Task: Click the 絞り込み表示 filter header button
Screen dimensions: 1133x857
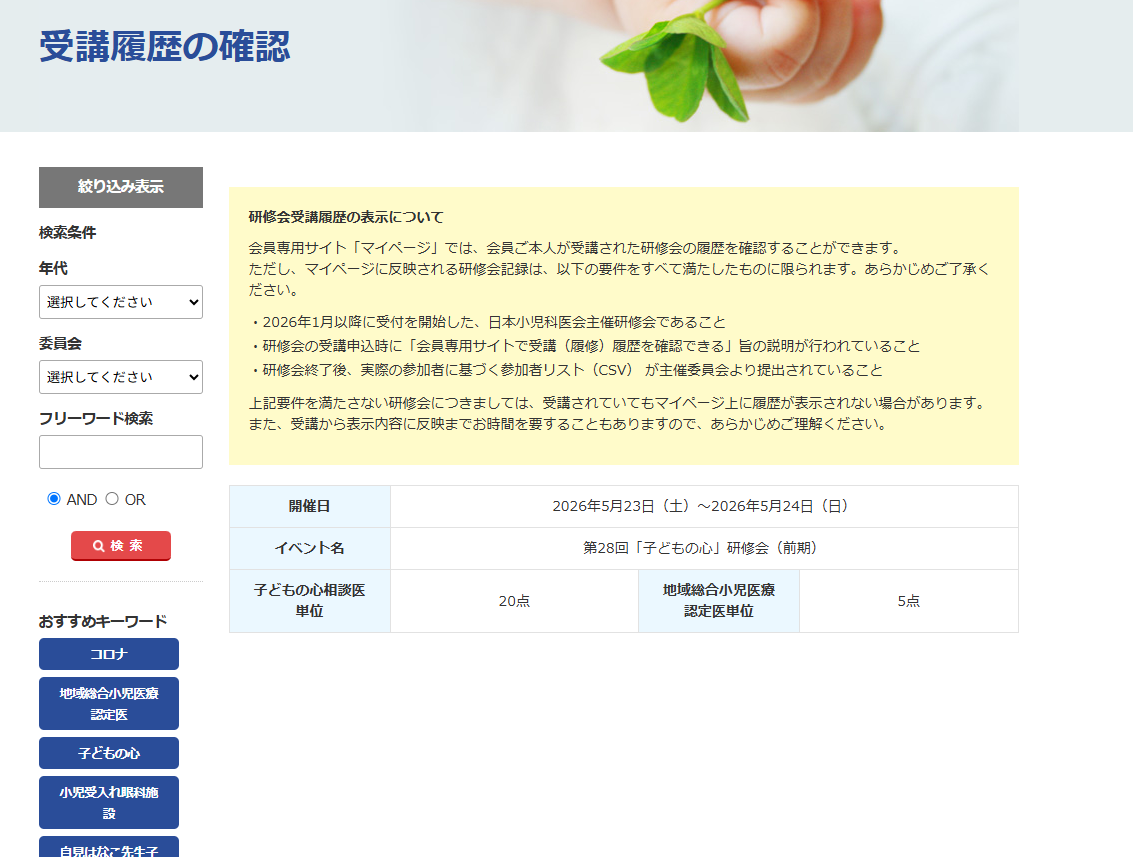Action: pos(121,187)
